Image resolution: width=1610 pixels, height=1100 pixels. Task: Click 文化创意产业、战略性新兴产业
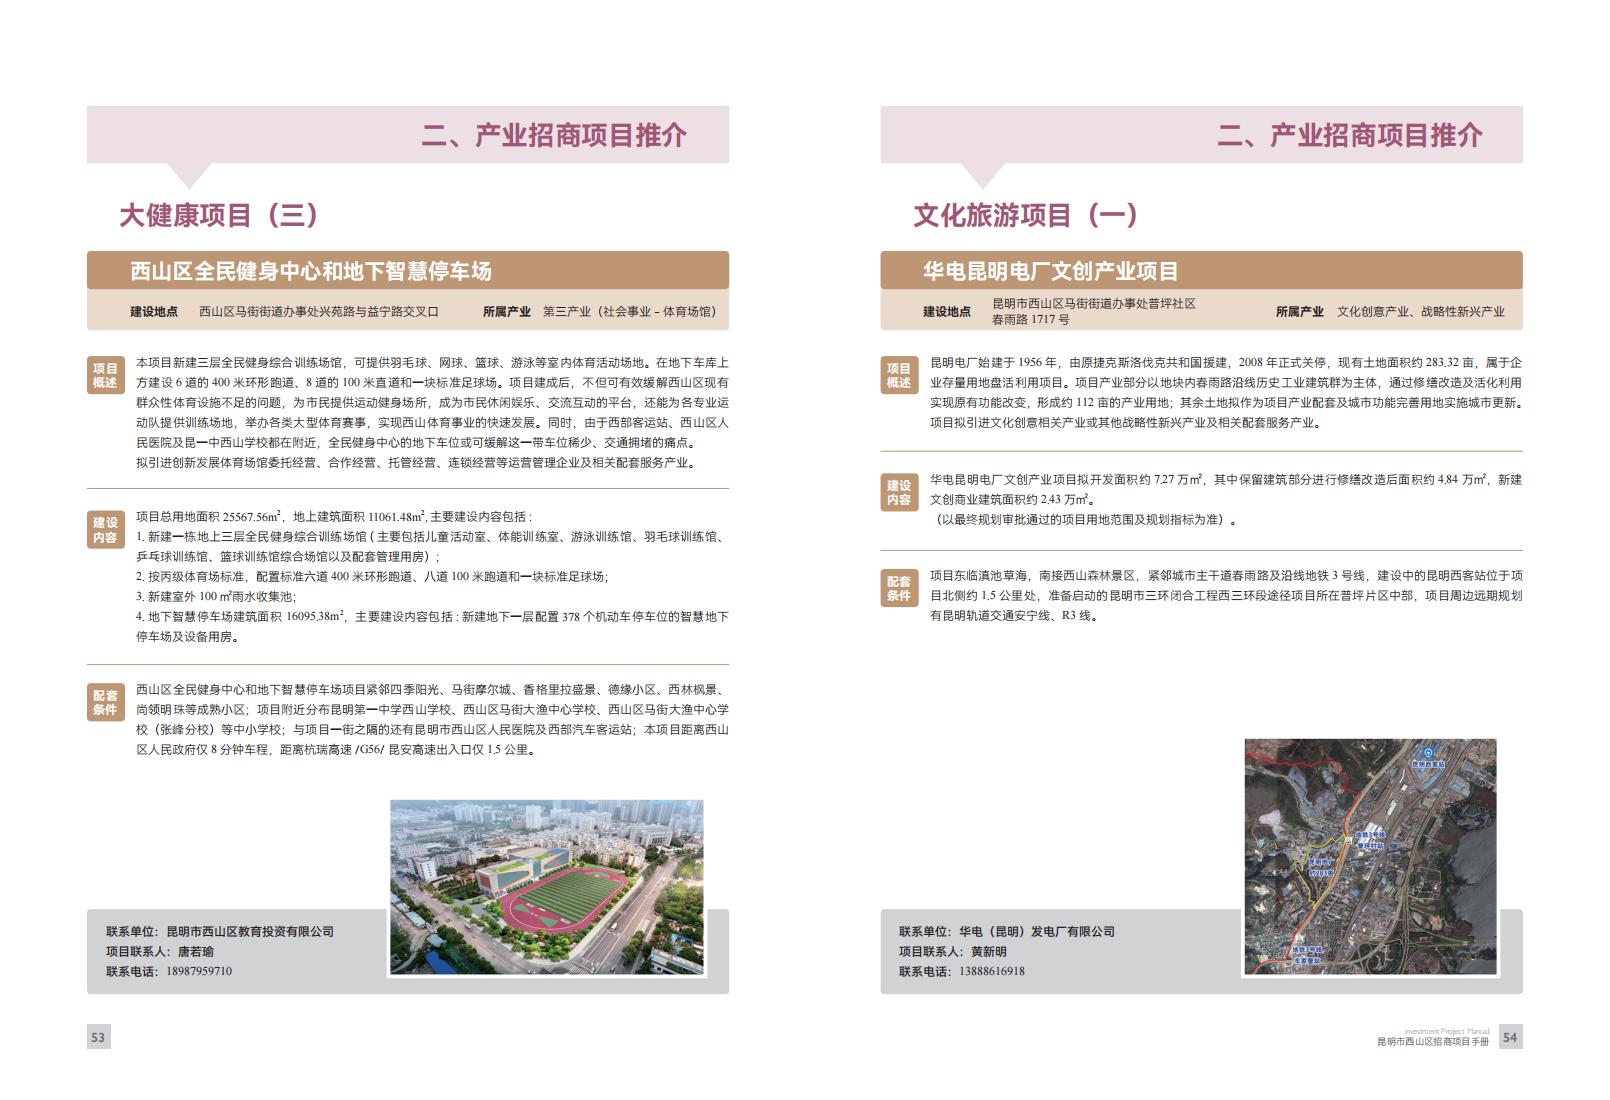click(1421, 311)
